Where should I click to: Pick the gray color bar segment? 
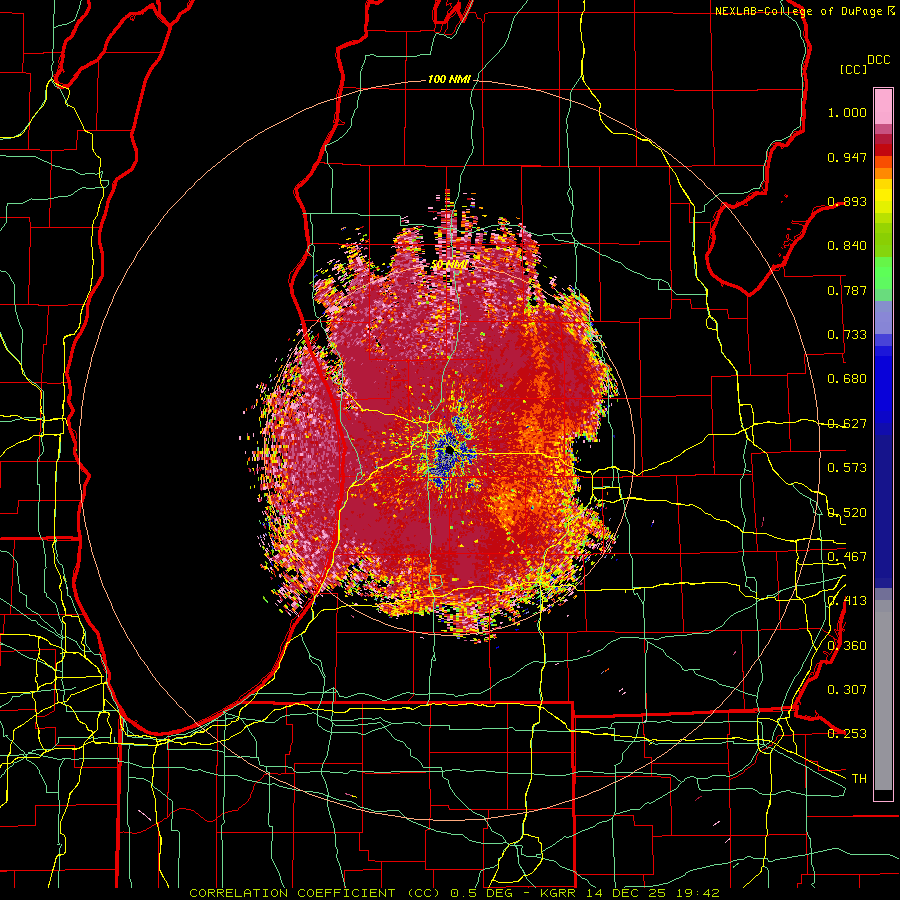(883, 695)
